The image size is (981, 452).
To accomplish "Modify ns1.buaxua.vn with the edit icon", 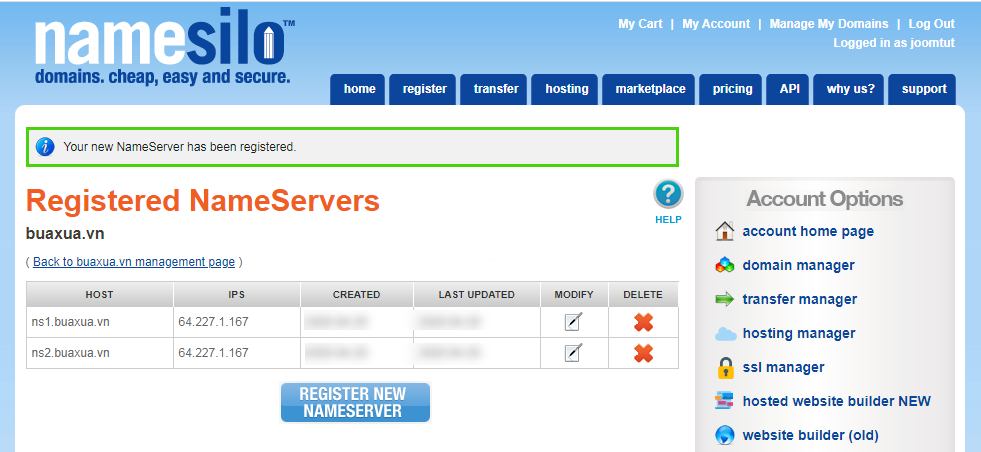I will coord(574,322).
